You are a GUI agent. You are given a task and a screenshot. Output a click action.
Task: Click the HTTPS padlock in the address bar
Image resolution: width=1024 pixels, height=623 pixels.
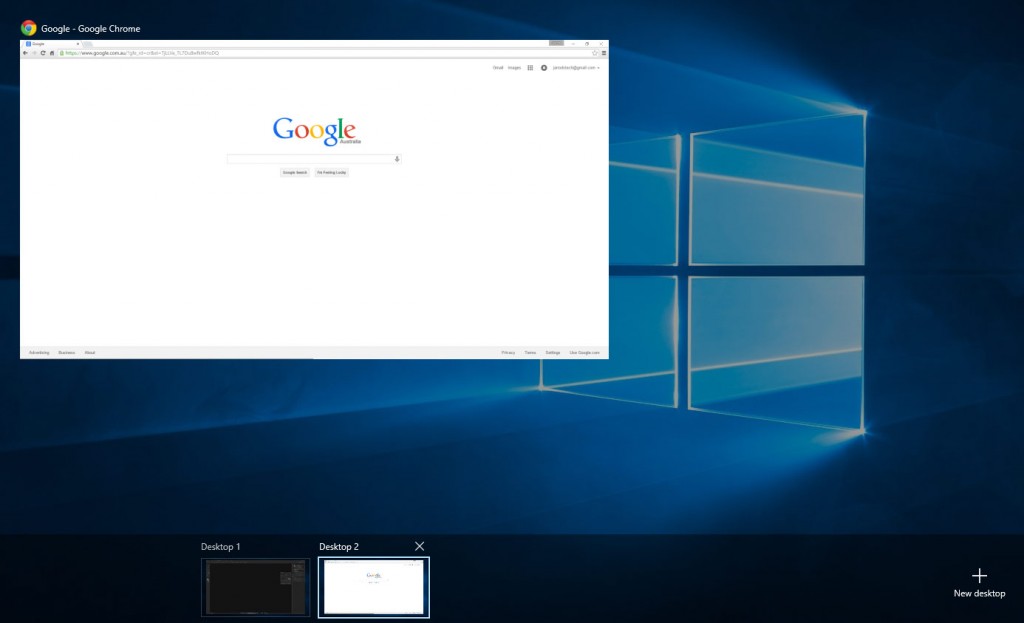tap(62, 51)
